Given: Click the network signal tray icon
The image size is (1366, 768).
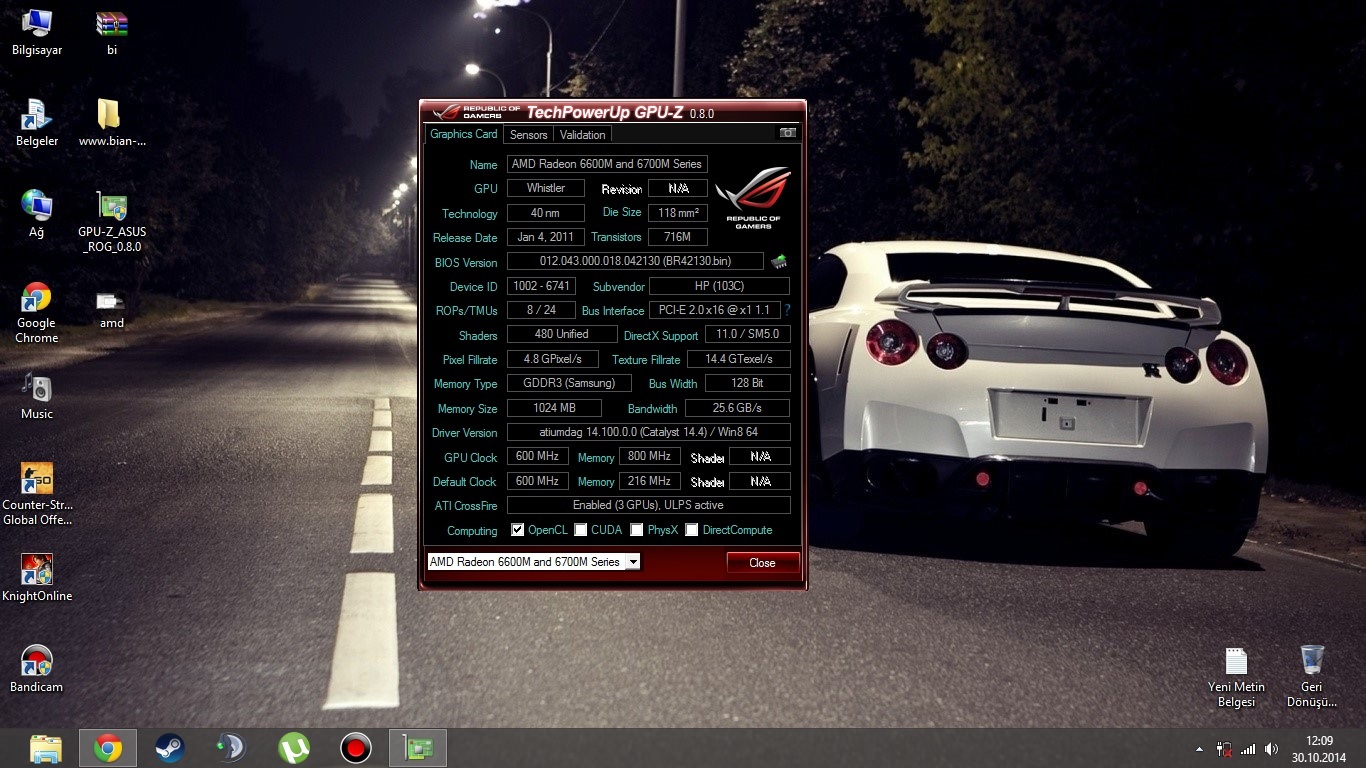Looking at the screenshot, I should [1247, 748].
